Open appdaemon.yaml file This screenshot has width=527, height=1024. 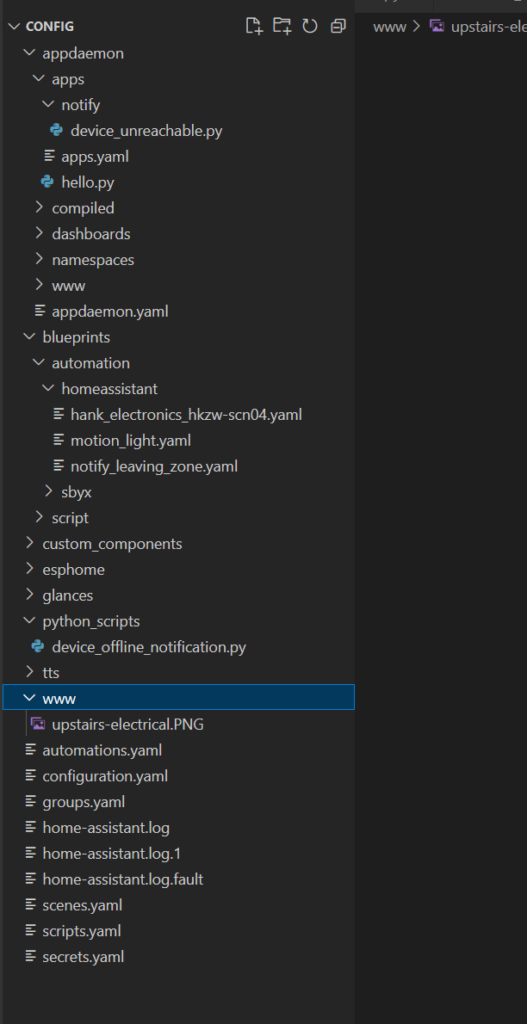(x=110, y=312)
